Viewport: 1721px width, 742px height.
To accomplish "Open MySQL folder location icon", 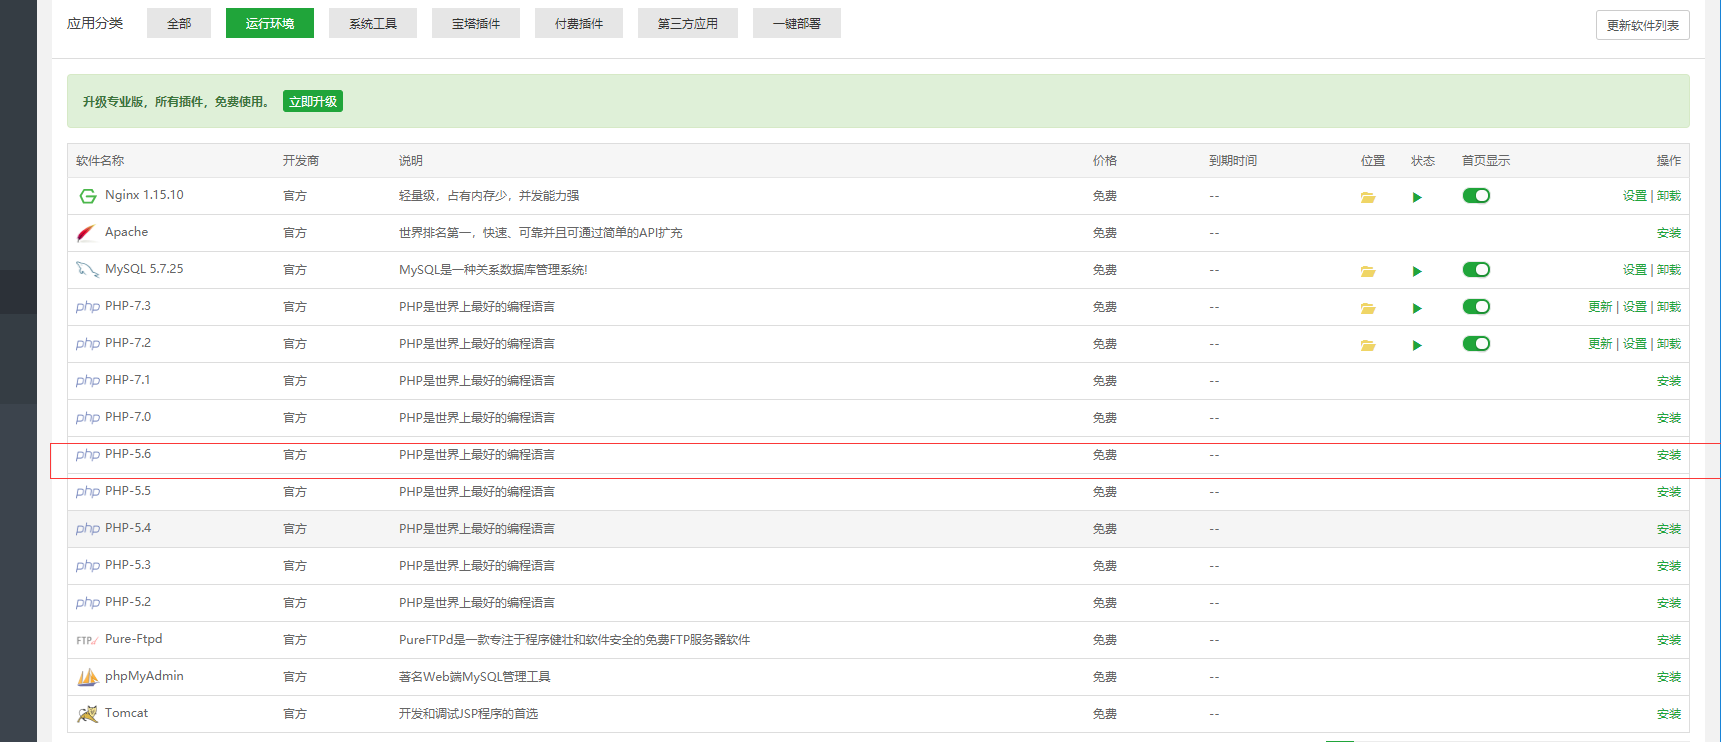I will [1368, 271].
